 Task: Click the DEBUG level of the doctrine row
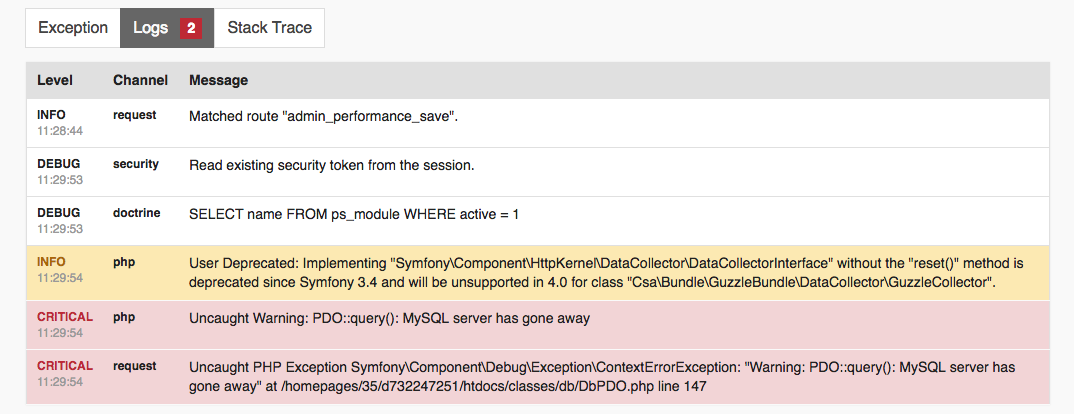(58, 213)
